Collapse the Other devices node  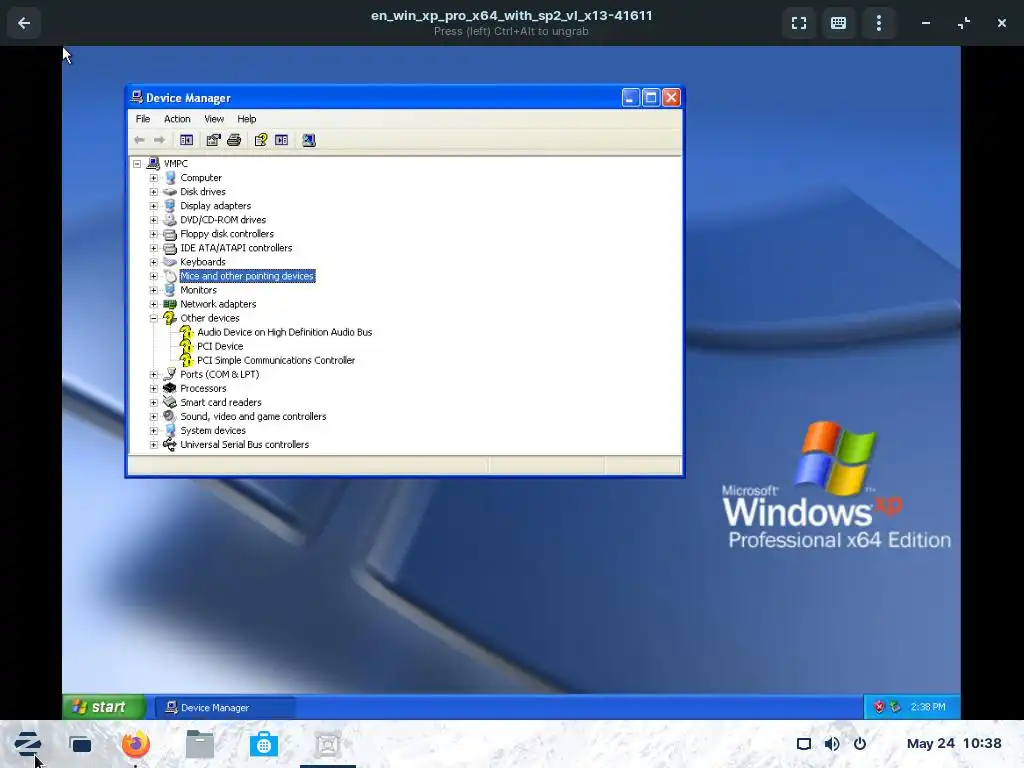153,318
